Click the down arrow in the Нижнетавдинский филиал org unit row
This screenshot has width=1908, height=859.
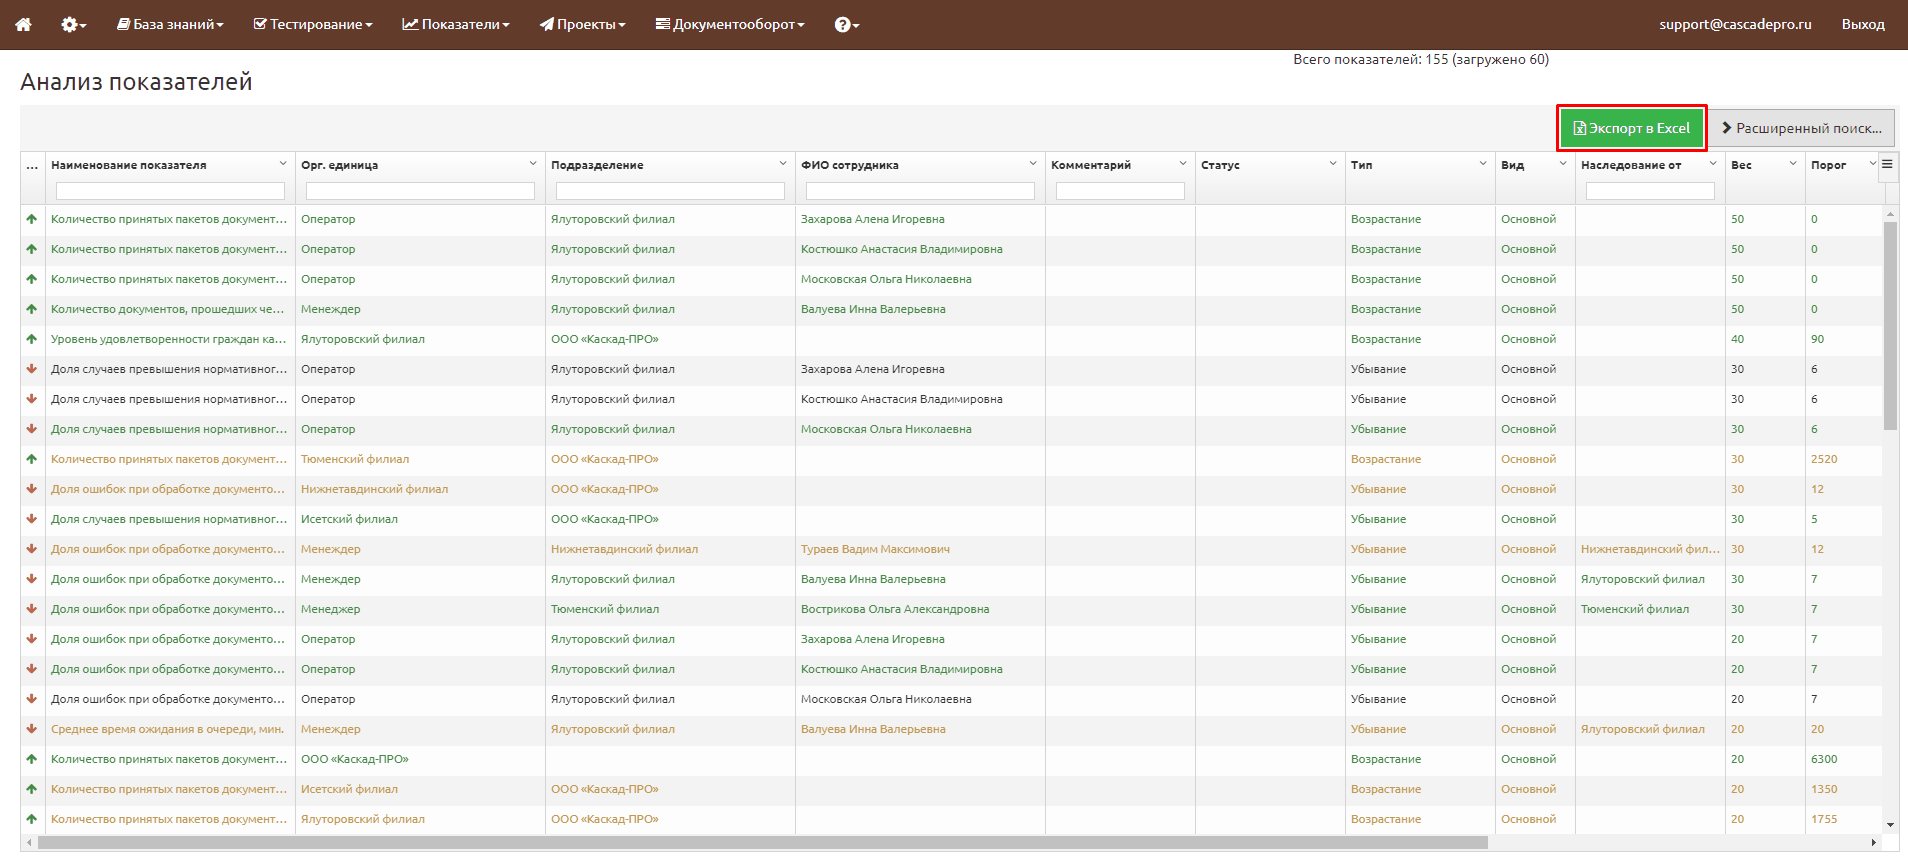point(32,489)
